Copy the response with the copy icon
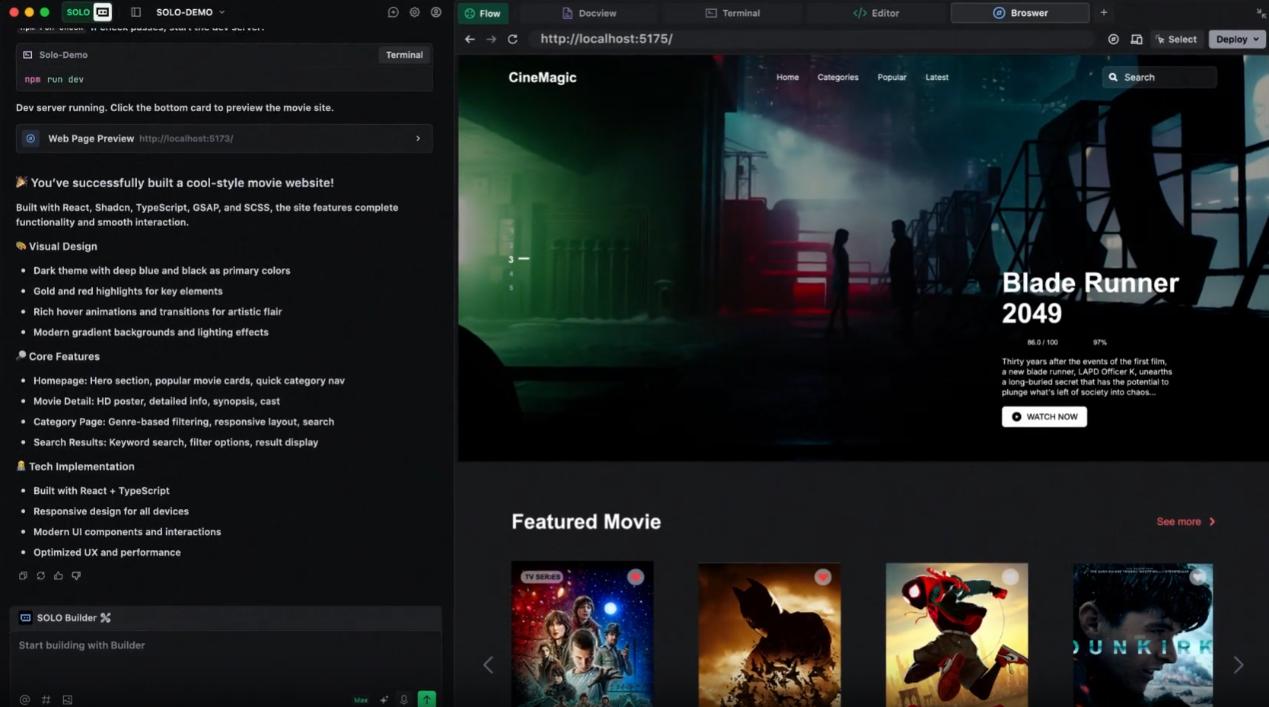This screenshot has height=707, width=1269. (23, 576)
